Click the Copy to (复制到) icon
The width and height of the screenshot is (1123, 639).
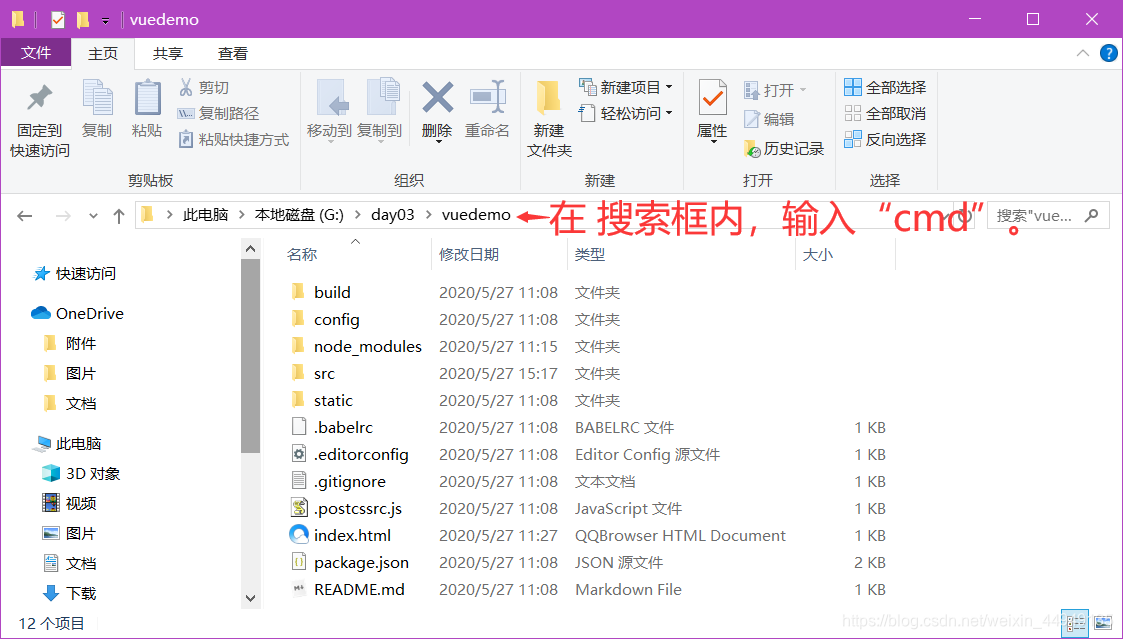(382, 97)
